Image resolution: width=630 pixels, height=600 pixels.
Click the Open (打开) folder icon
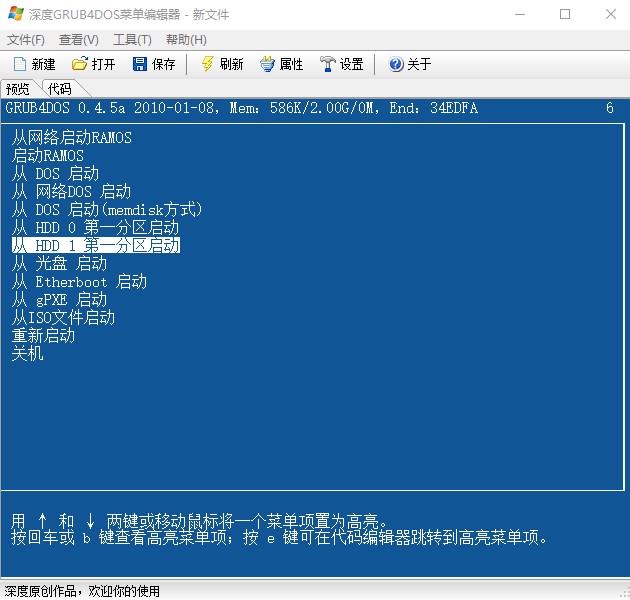[x=80, y=64]
